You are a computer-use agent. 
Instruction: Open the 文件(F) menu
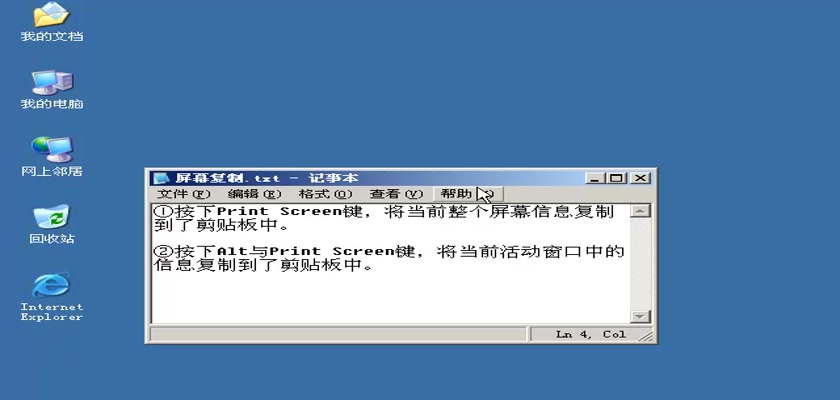point(183,194)
